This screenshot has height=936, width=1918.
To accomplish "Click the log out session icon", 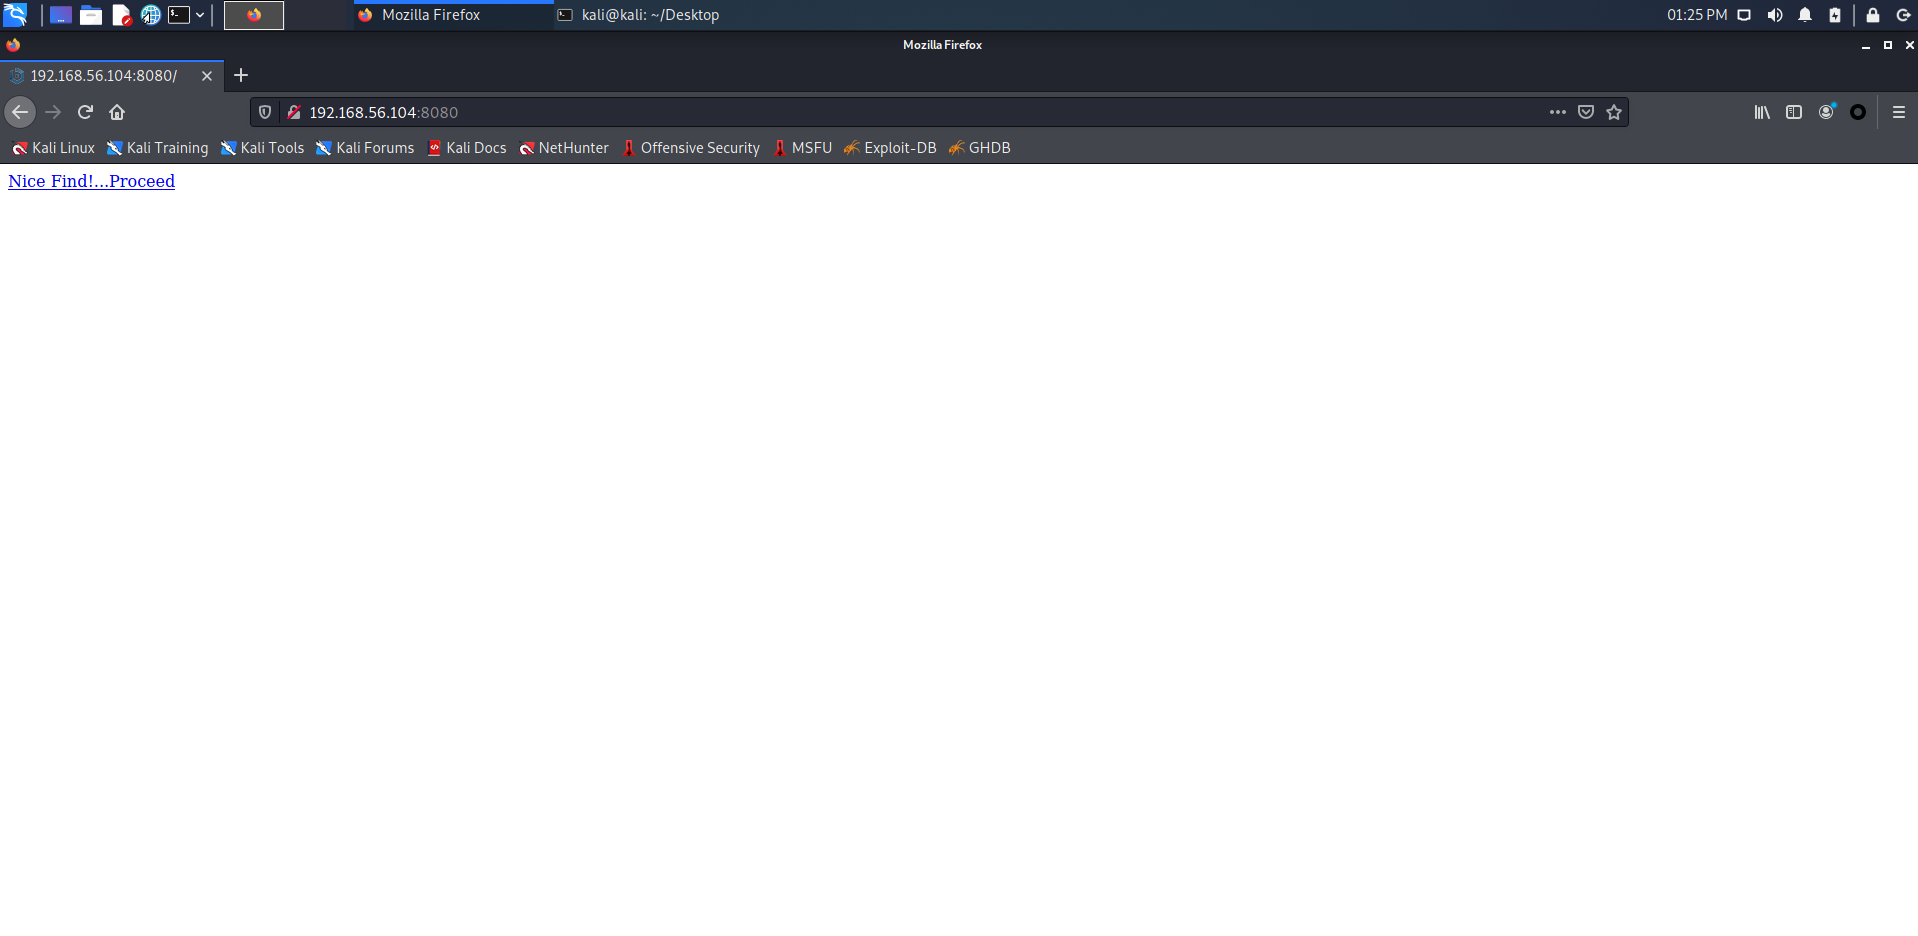I will click(x=1903, y=15).
